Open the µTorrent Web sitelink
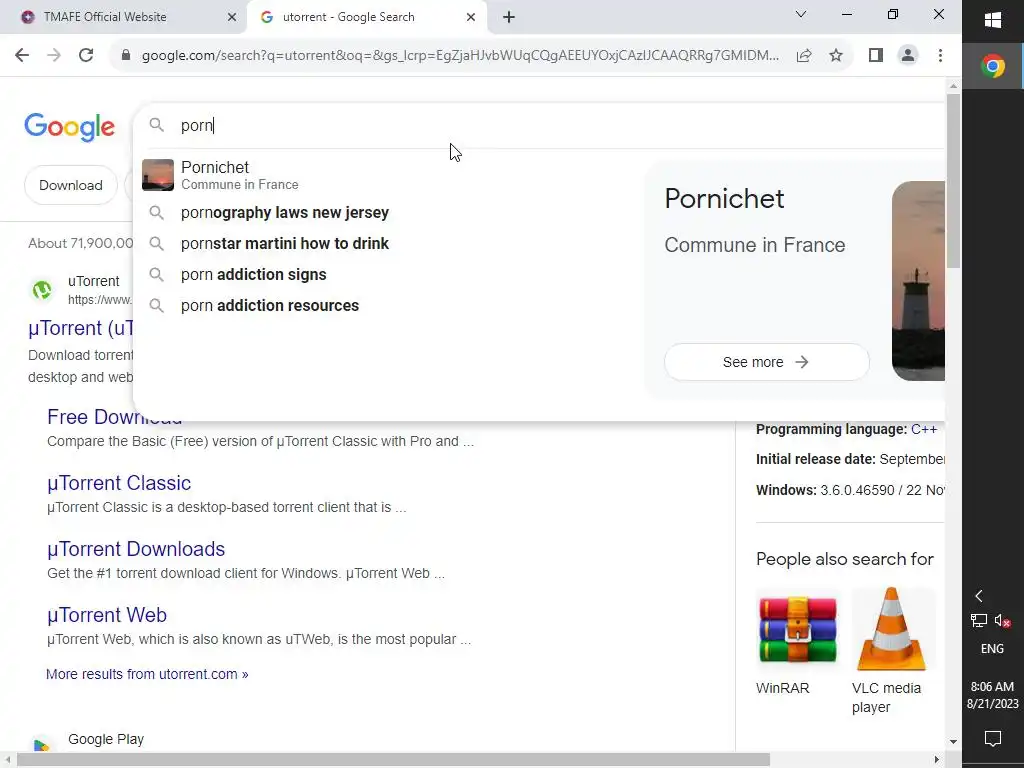This screenshot has width=1024, height=768. 107,615
